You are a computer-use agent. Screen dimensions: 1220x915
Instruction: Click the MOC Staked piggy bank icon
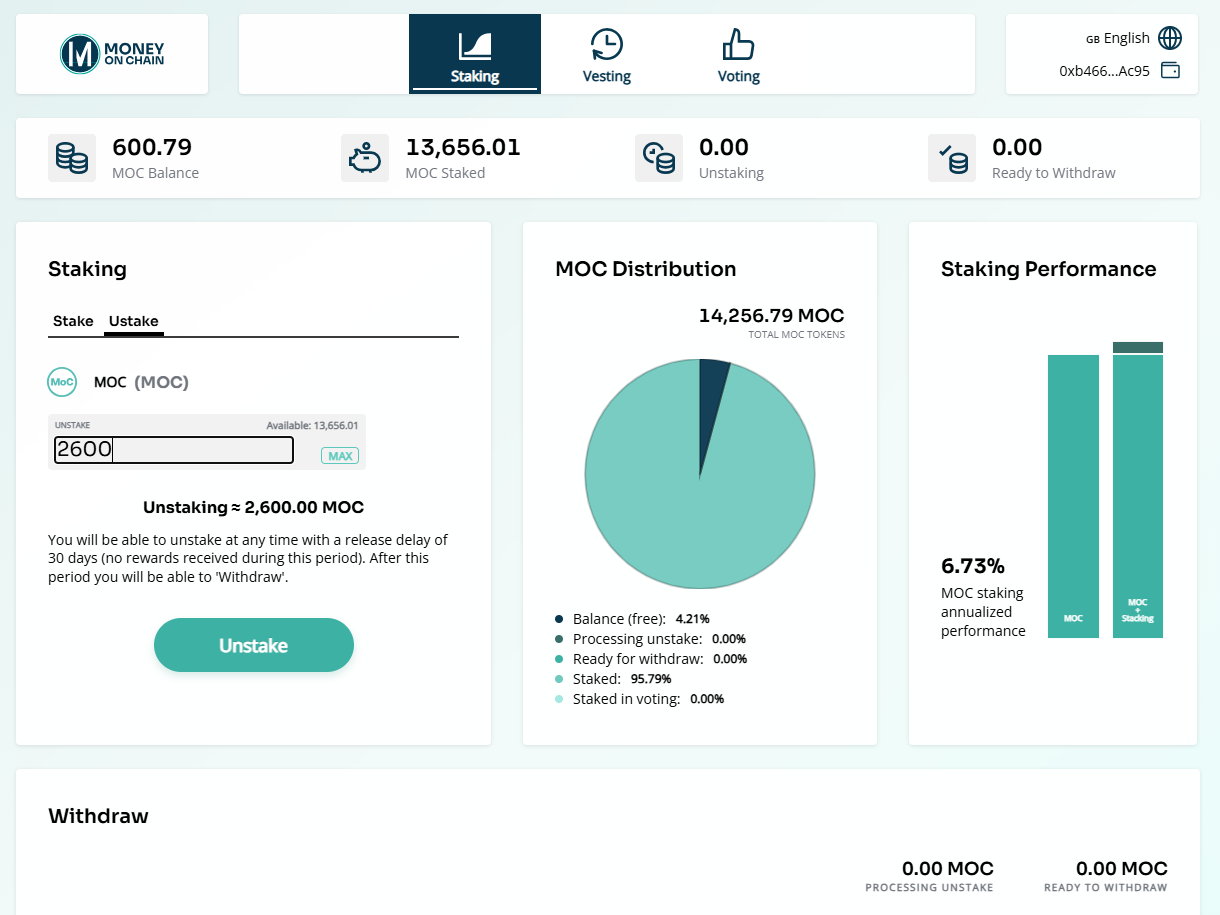point(365,158)
